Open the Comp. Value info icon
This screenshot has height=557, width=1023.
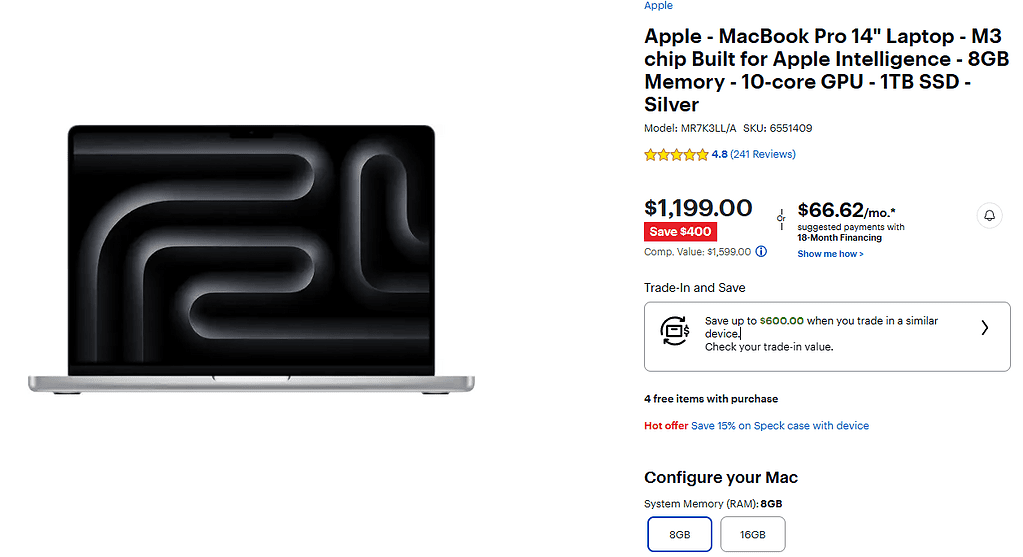click(761, 252)
